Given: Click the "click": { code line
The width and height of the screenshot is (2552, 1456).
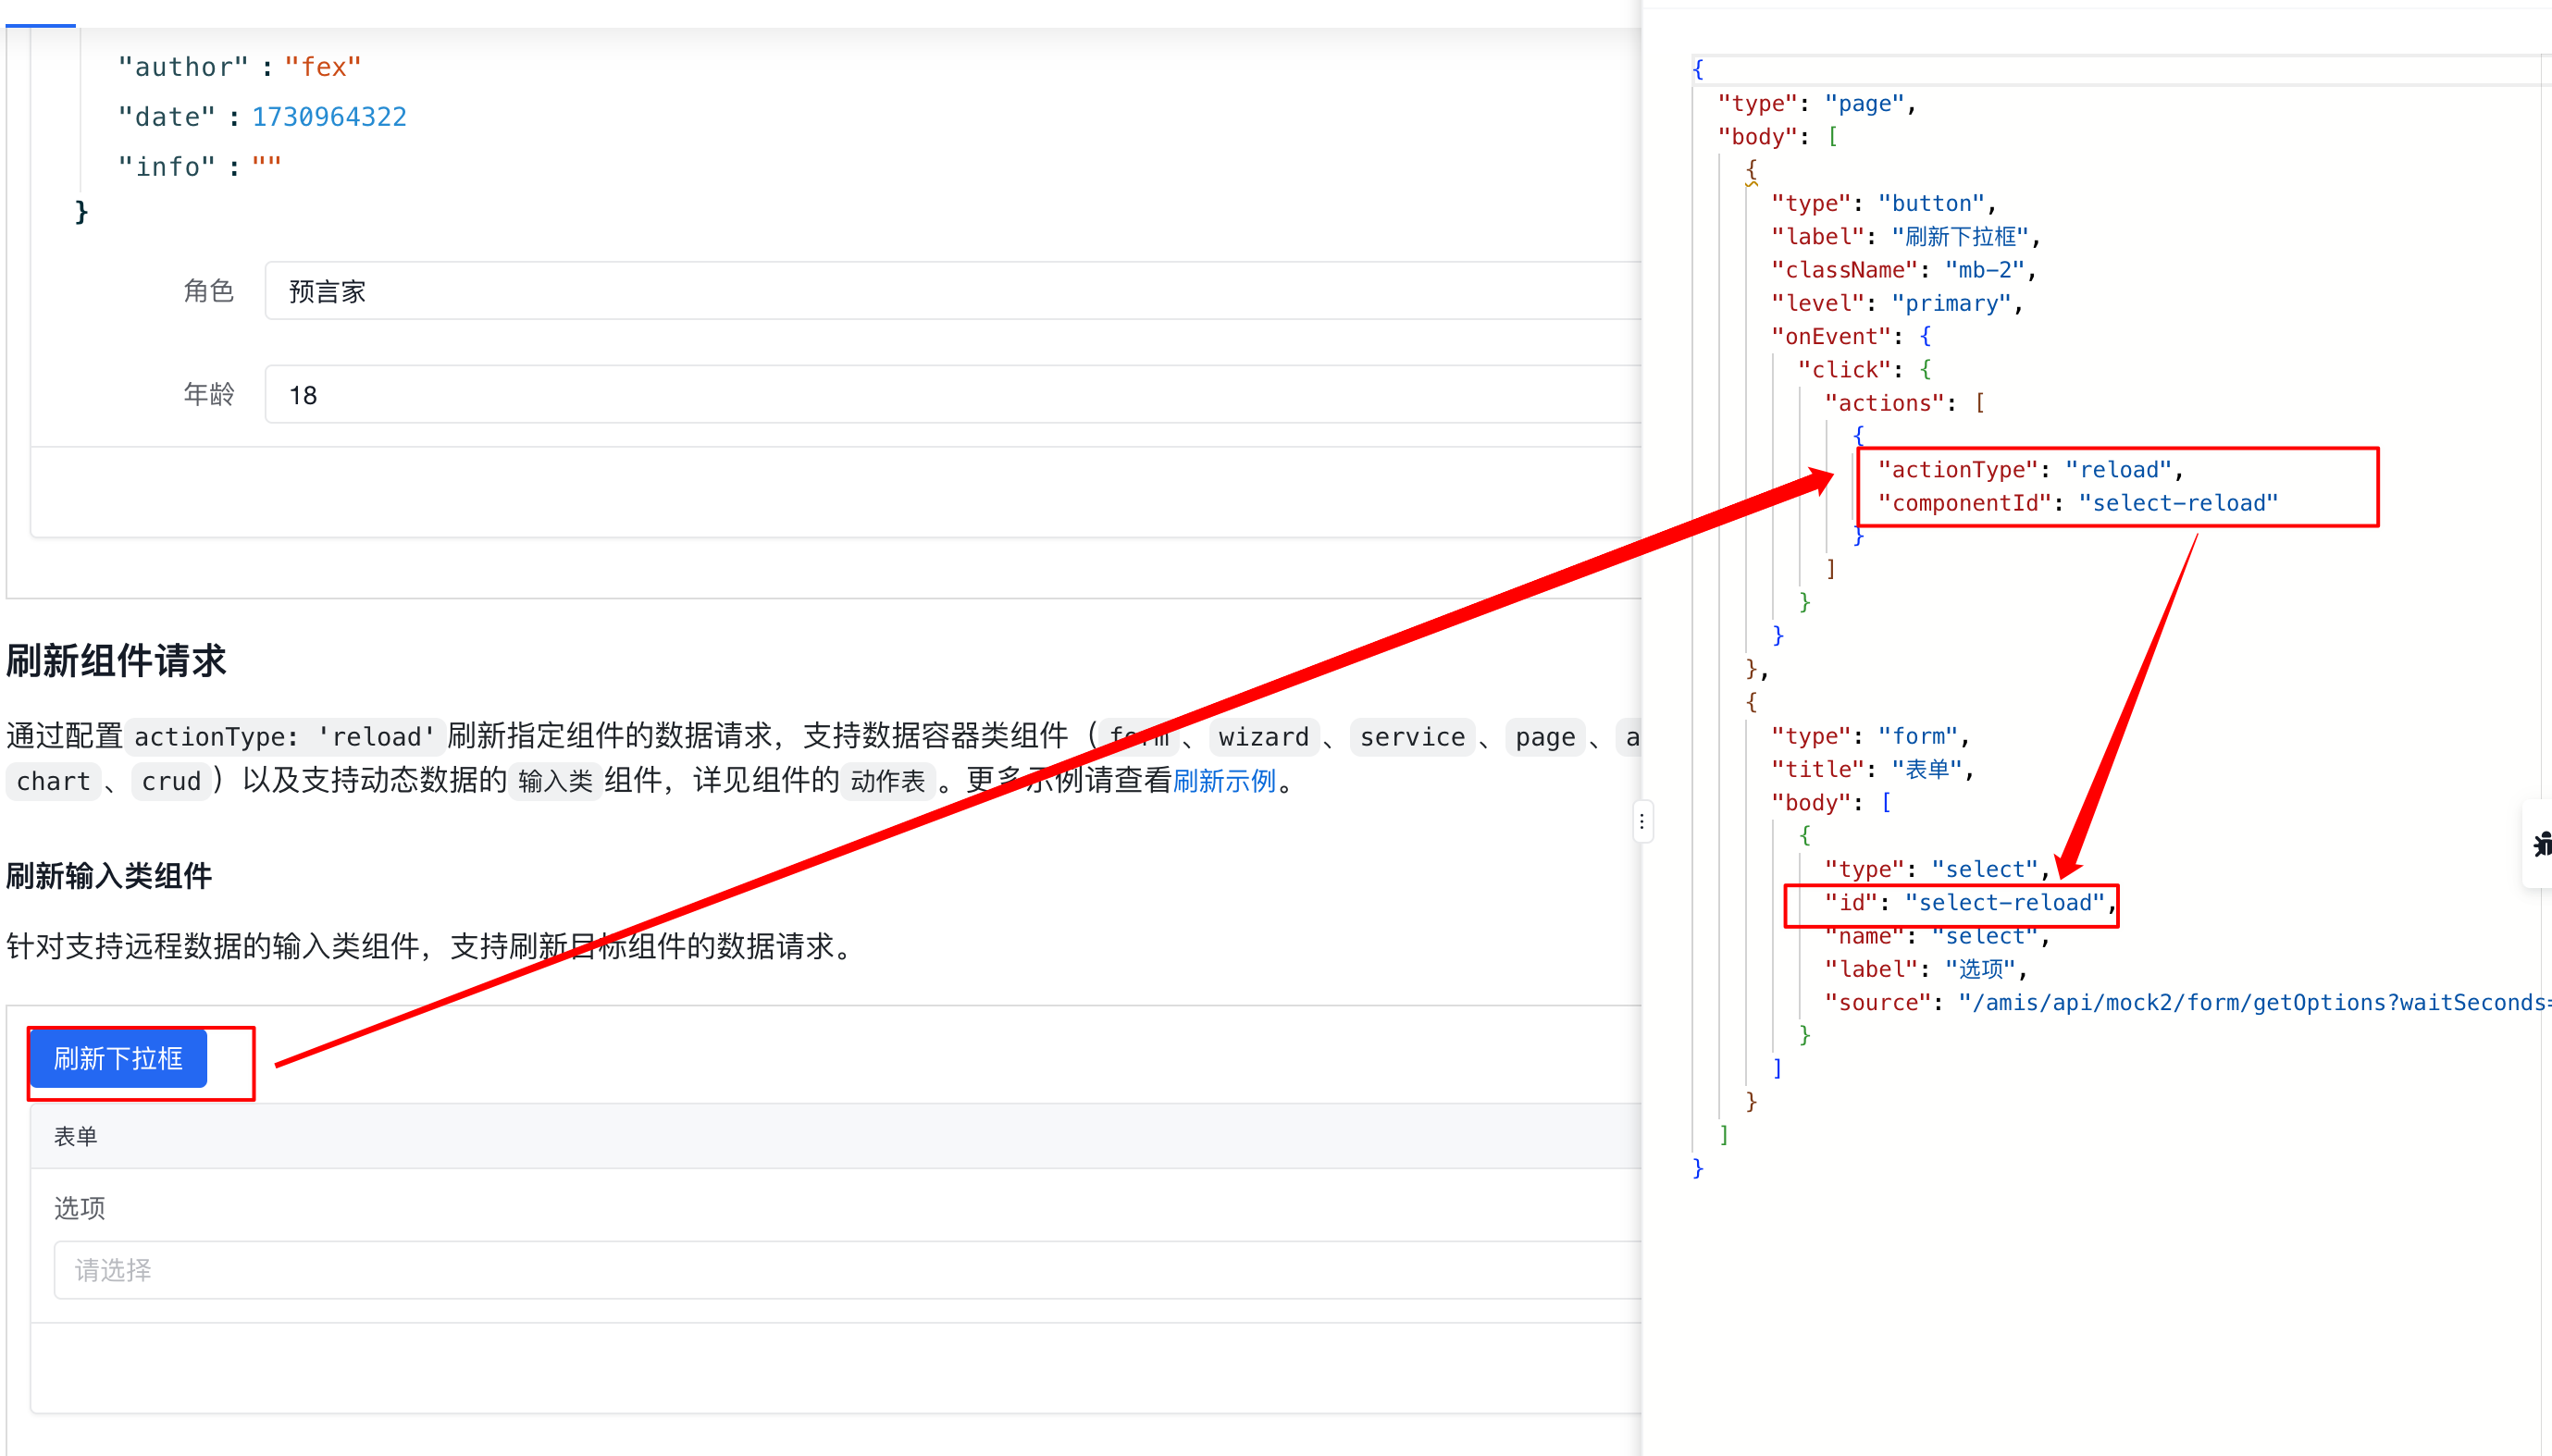Looking at the screenshot, I should (x=1864, y=370).
